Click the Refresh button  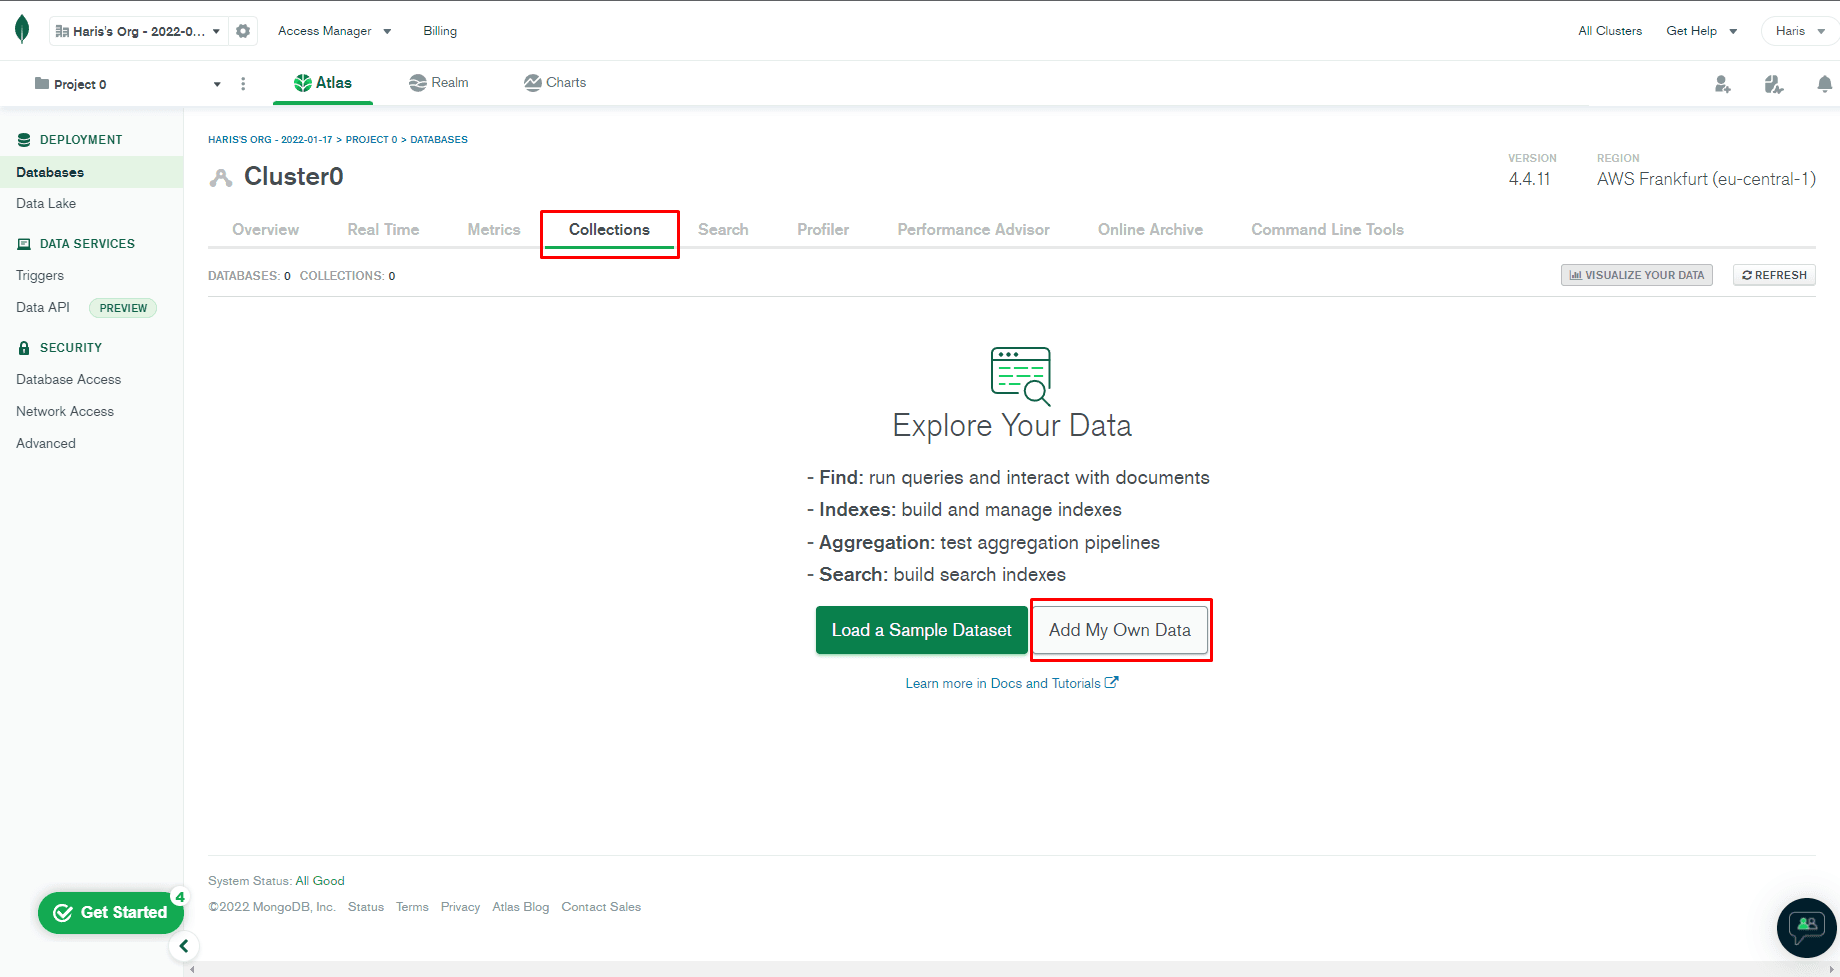(1774, 275)
